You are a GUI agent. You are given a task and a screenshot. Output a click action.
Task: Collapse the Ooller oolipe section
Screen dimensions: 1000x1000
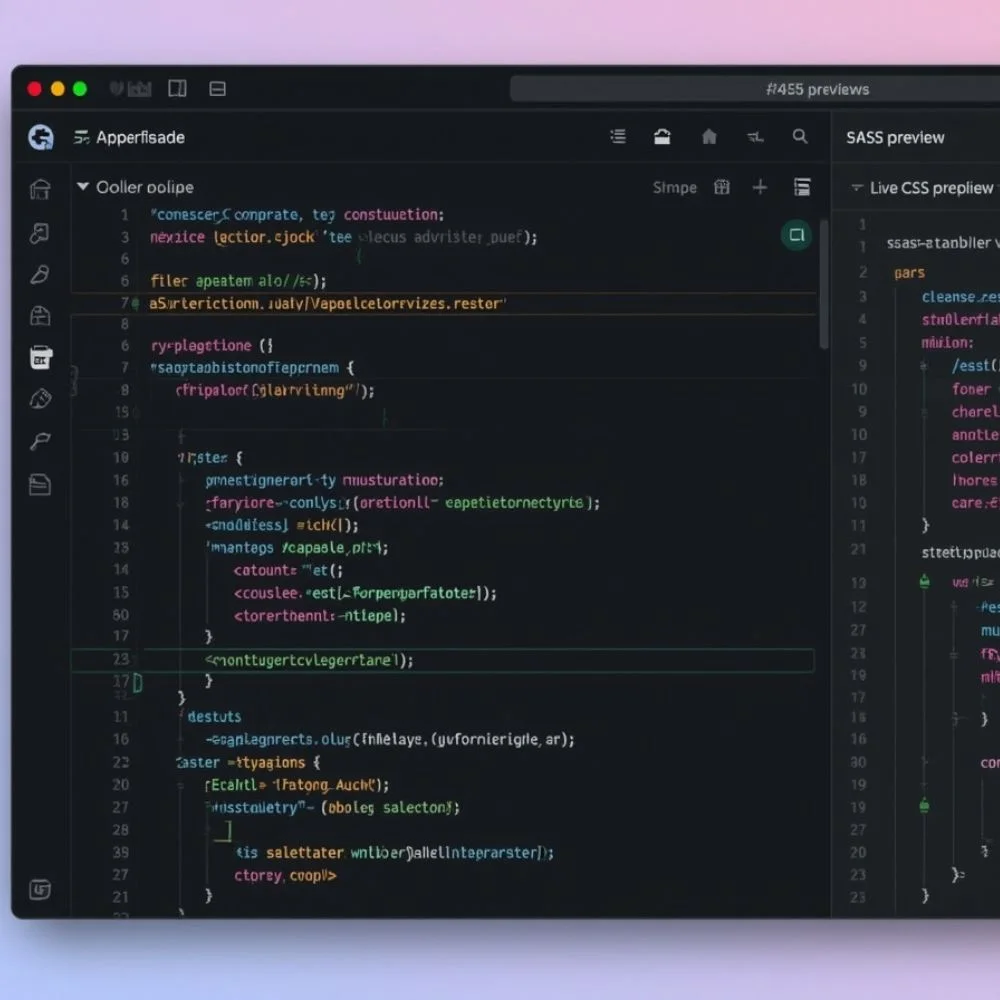point(83,187)
